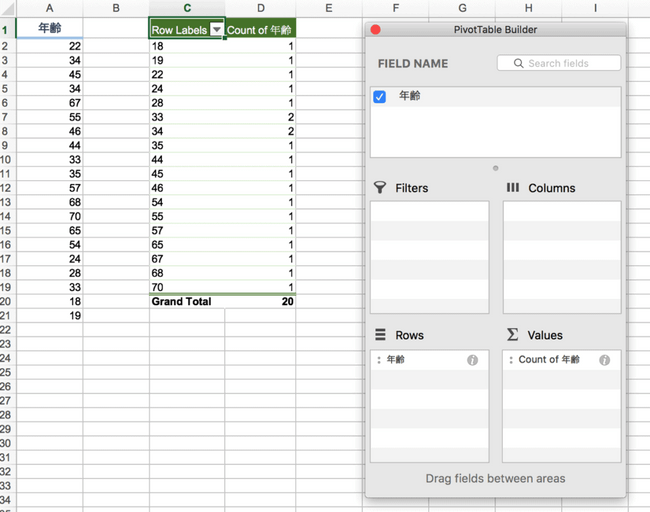Select column A header
This screenshot has height=512, width=650.
pyautogui.click(x=49, y=8)
